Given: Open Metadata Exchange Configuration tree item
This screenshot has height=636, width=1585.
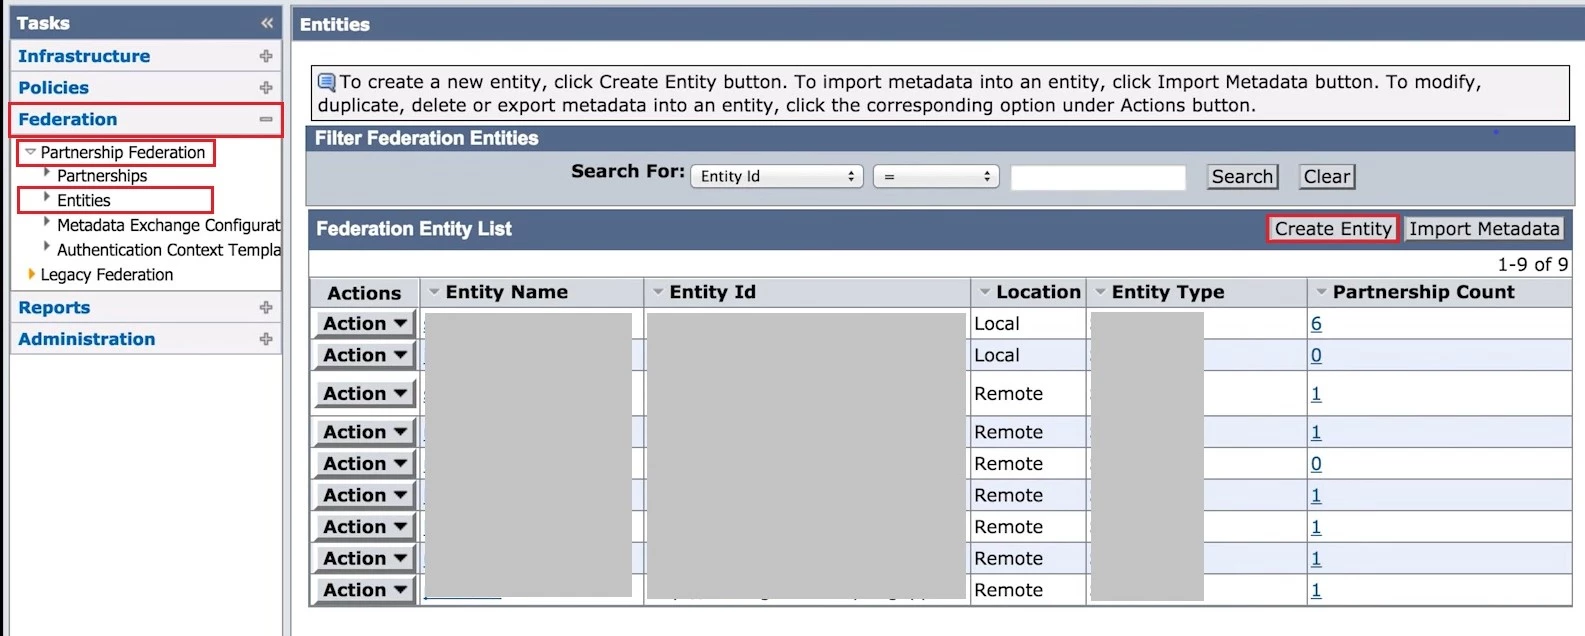Looking at the screenshot, I should point(168,225).
